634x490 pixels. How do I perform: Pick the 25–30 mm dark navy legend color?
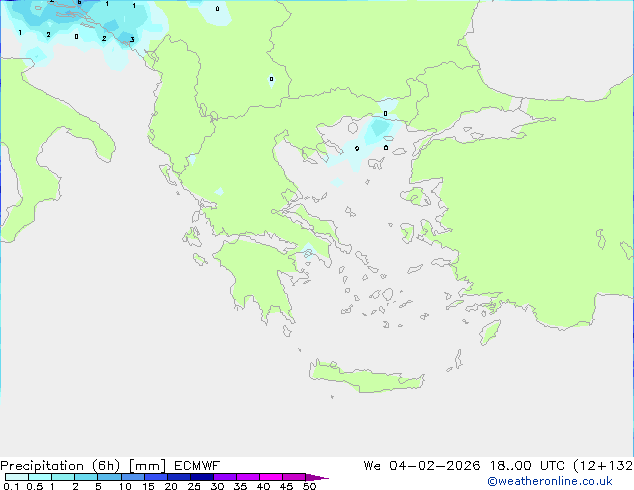(202, 477)
